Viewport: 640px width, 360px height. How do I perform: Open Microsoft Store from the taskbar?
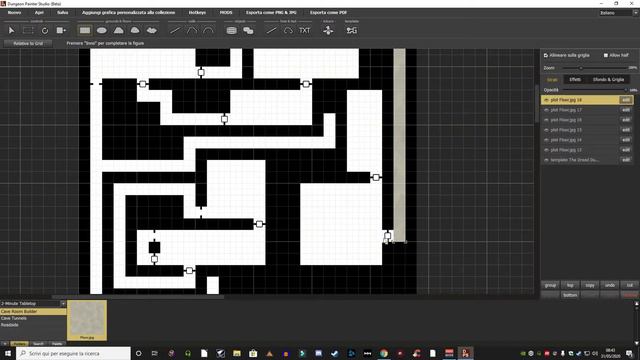[x=253, y=353]
